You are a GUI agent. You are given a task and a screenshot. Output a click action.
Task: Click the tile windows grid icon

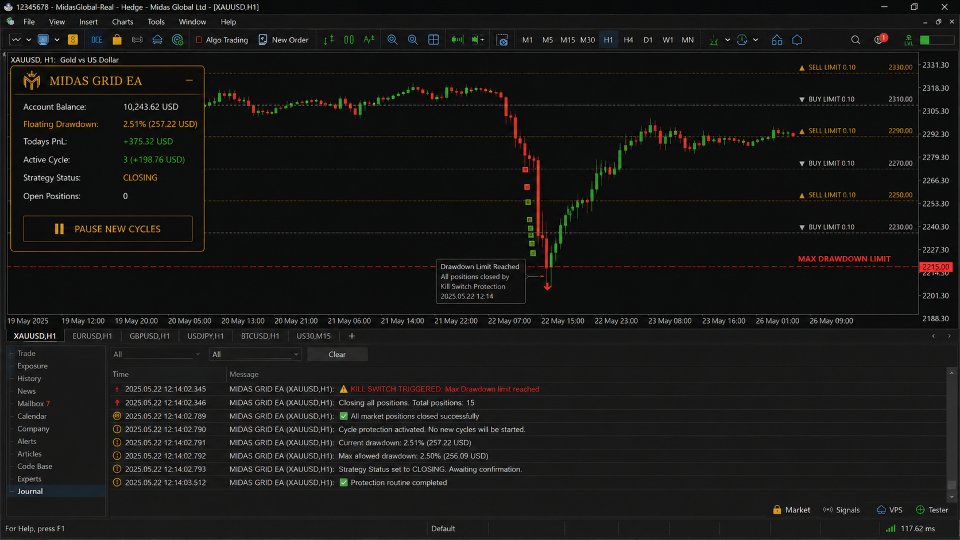click(x=433, y=40)
